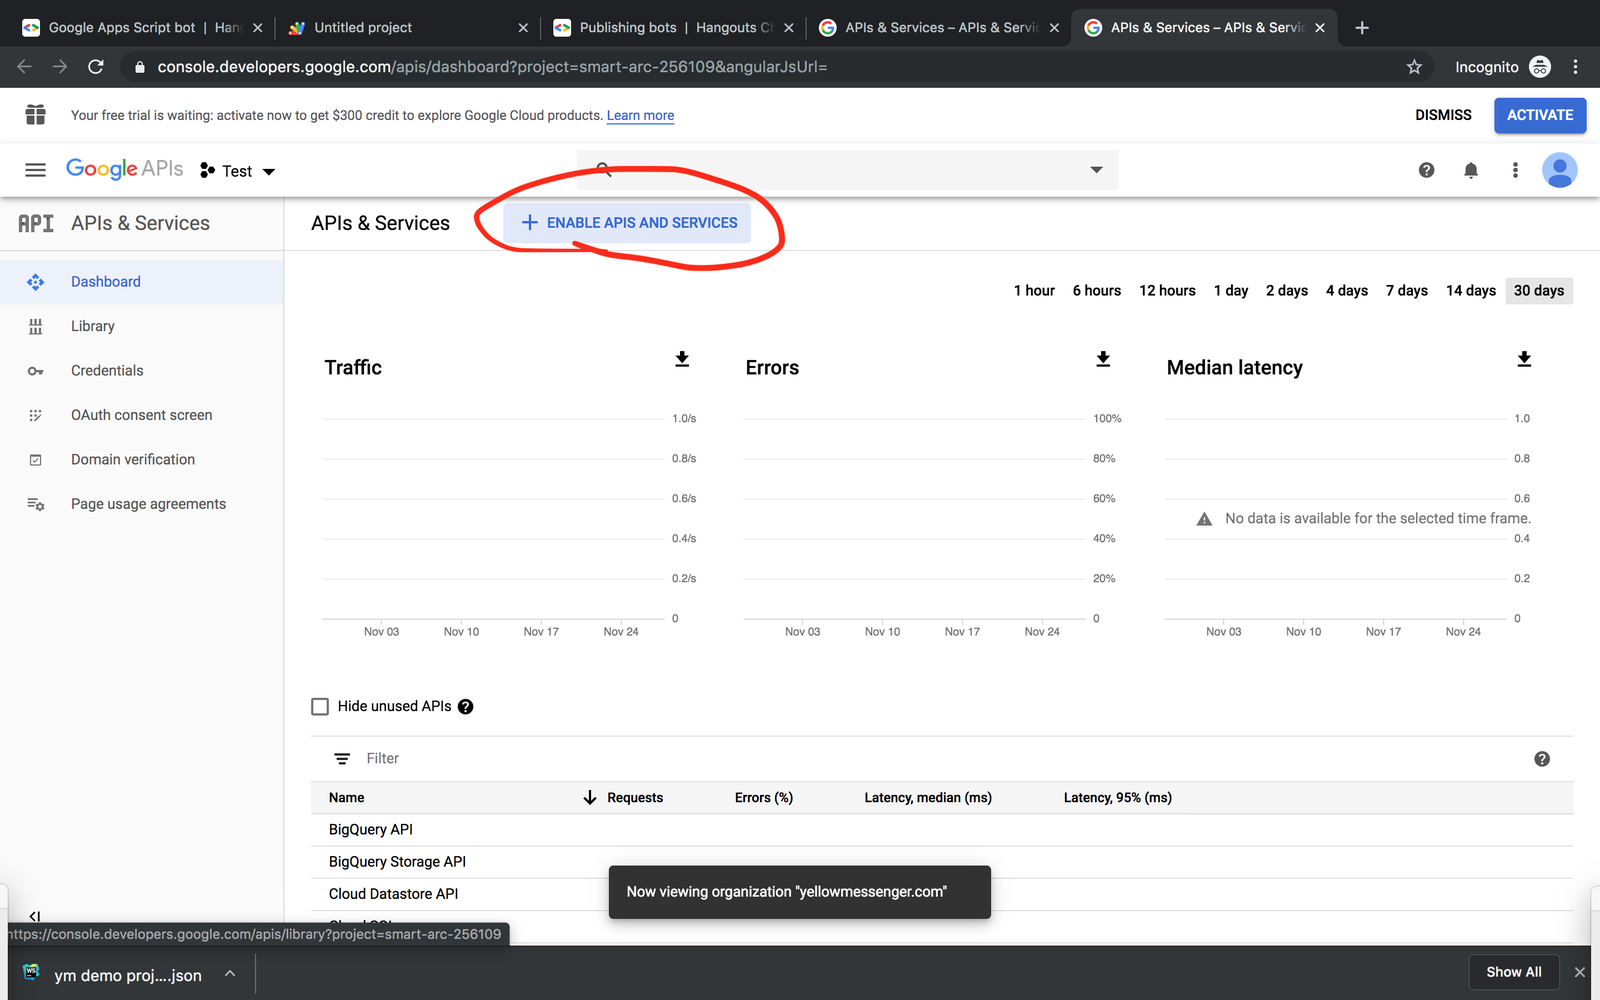
Task: Click the help icon beside Hide unused APIs
Action: point(465,707)
